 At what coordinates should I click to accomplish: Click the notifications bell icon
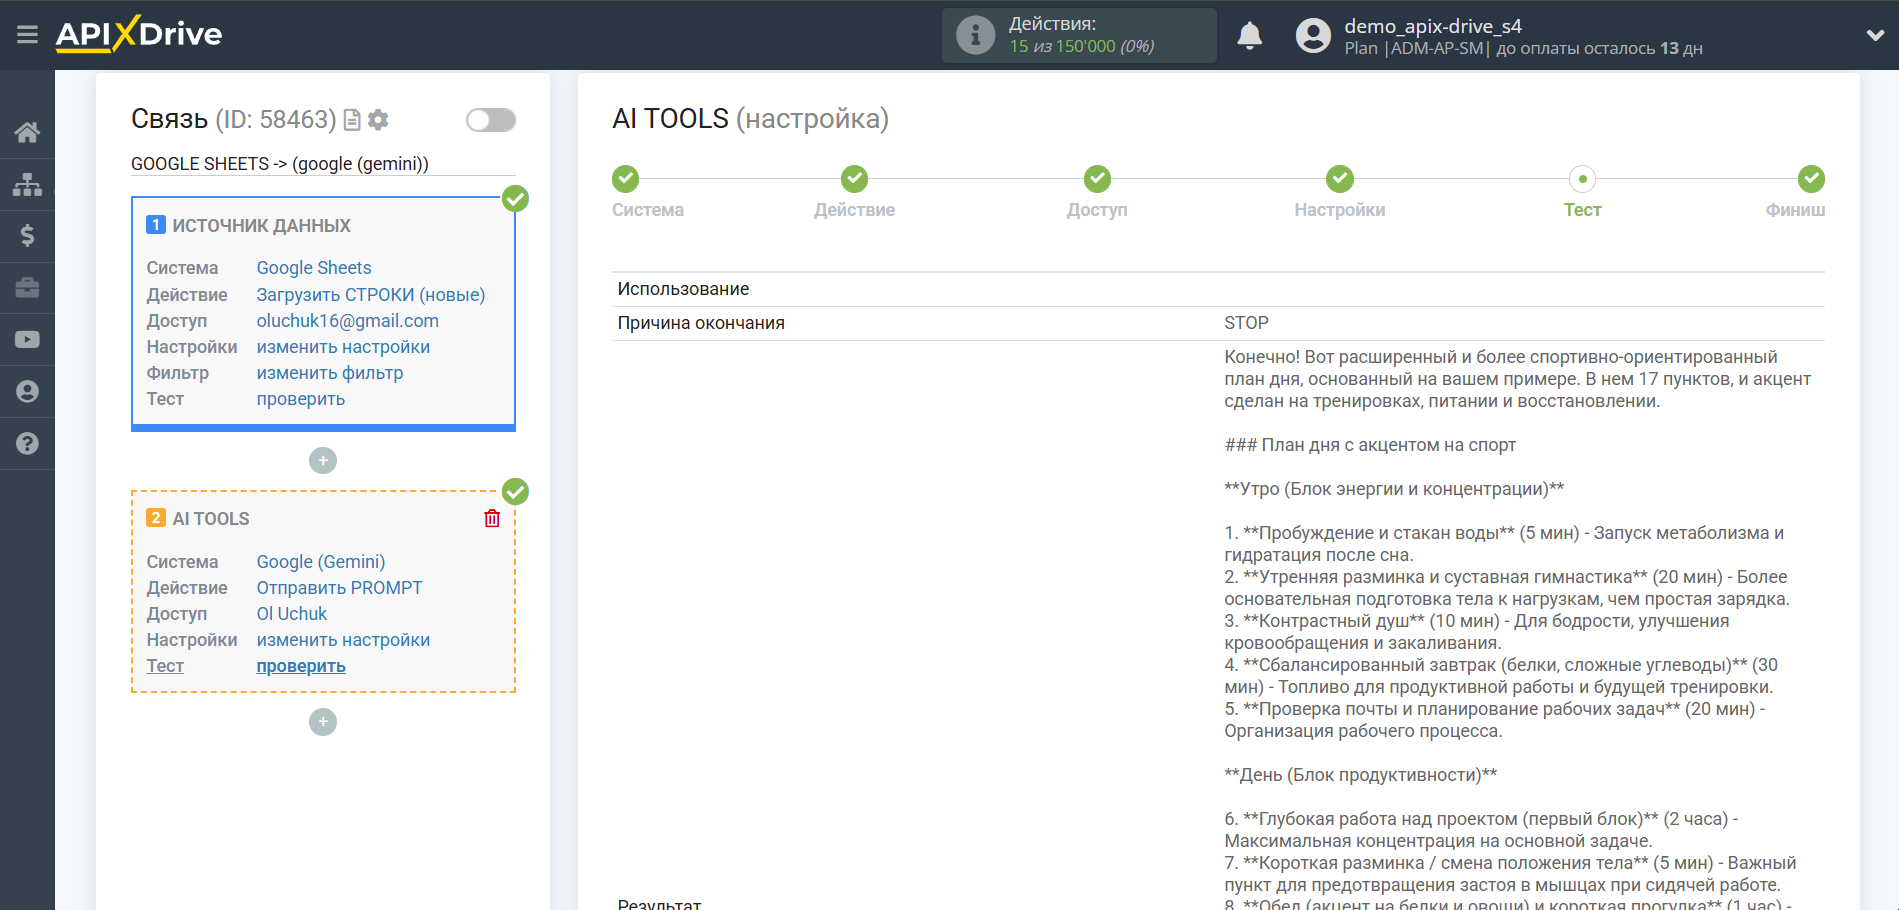1250,36
